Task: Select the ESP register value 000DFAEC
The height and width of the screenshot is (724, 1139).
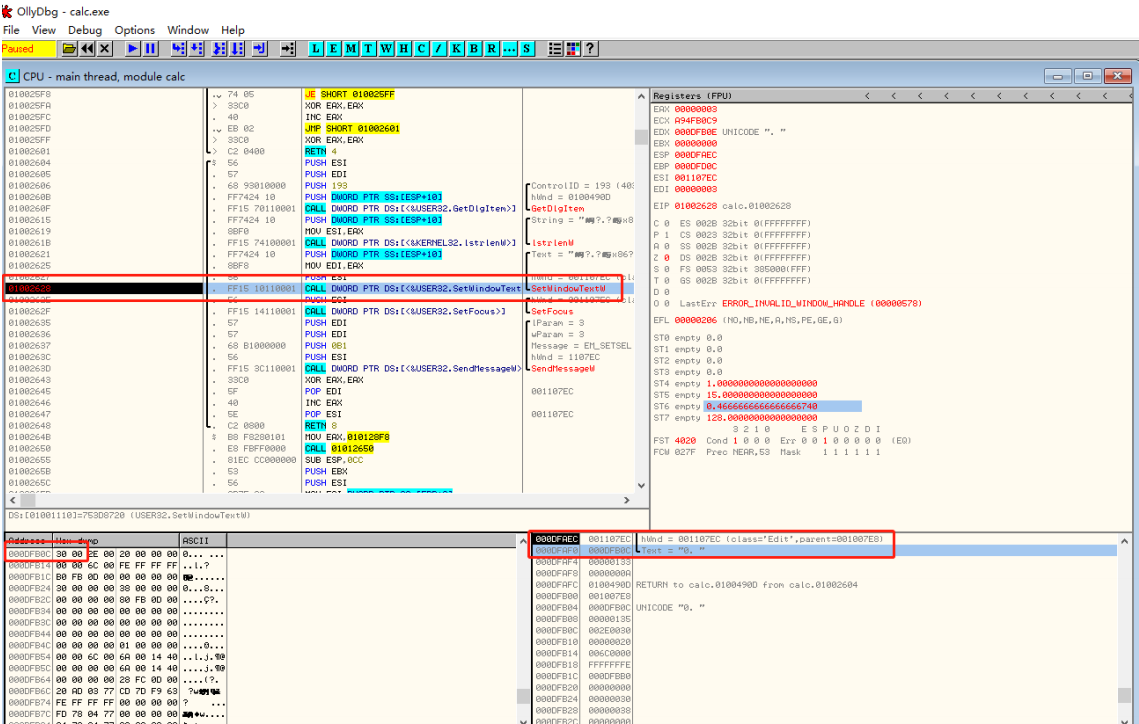Action: coord(695,155)
